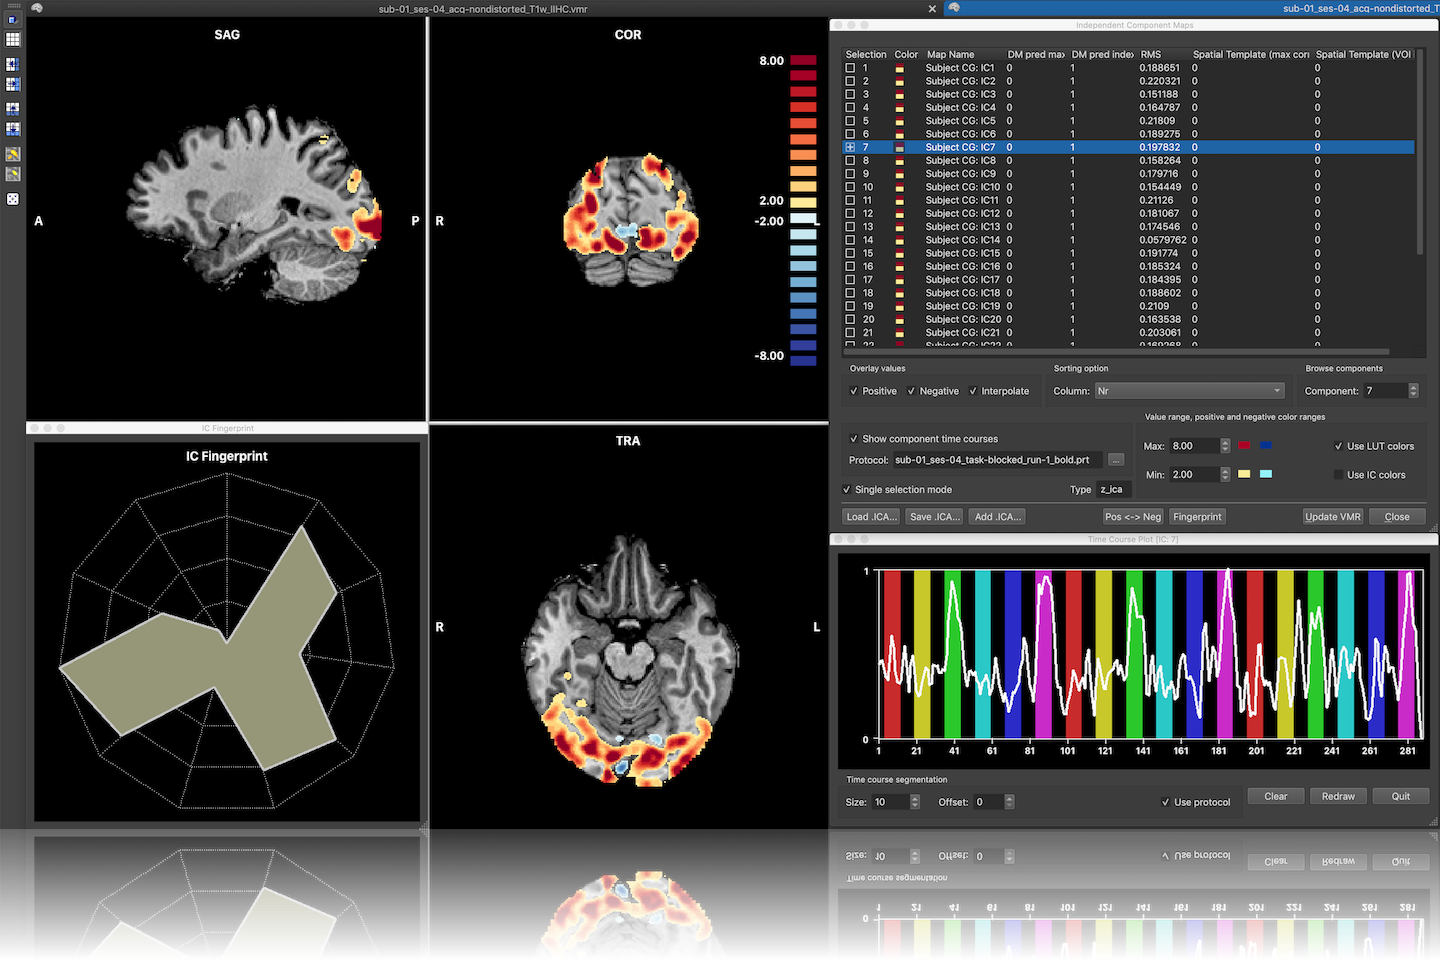
Task: Click the brain icon on the second document tab
Action: (954, 8)
